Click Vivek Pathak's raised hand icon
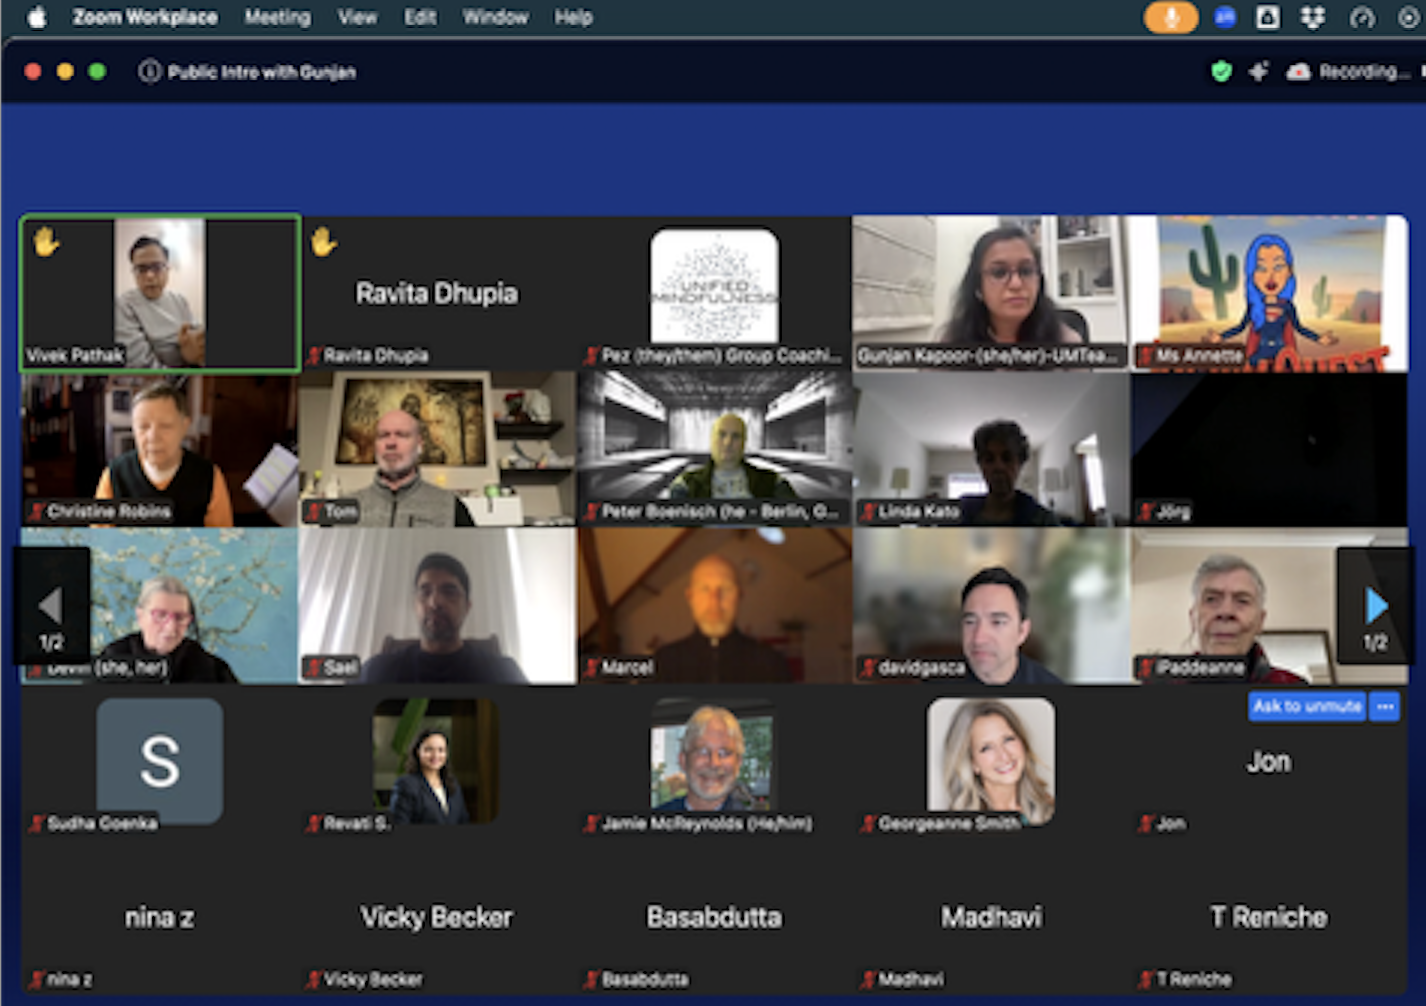This screenshot has height=1006, width=1426. [46, 242]
